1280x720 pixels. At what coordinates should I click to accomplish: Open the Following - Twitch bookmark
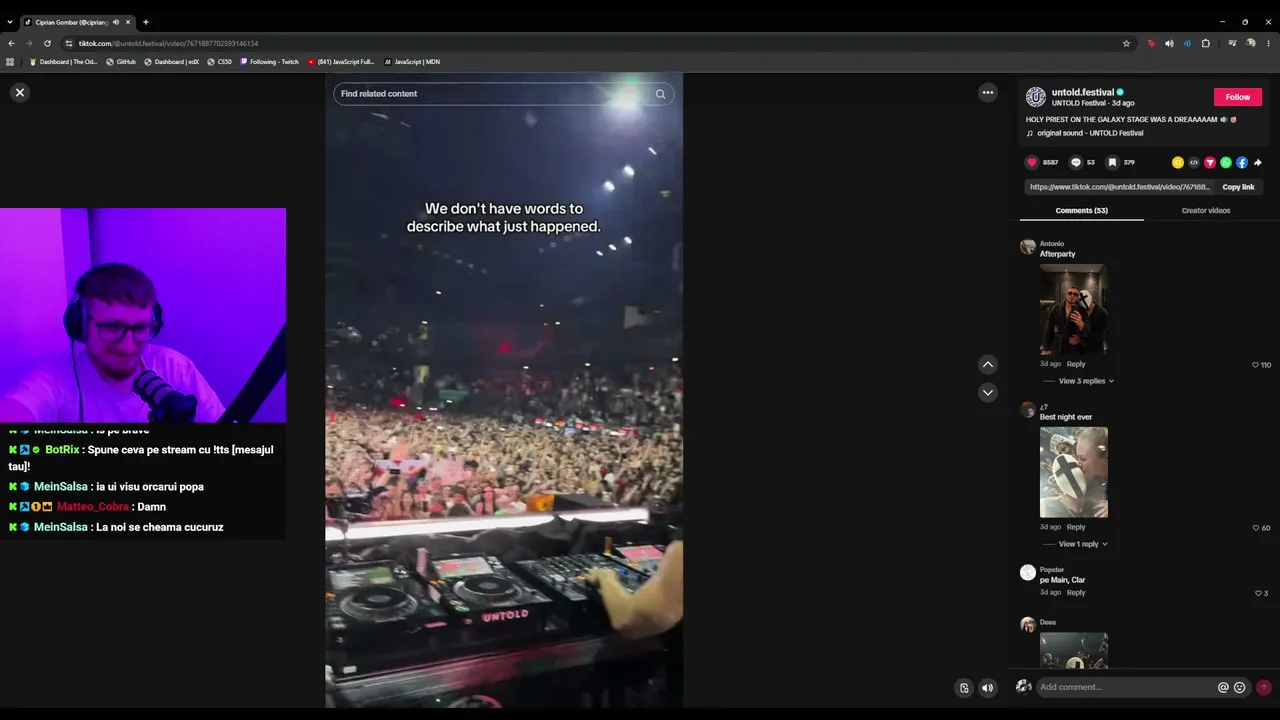point(270,62)
